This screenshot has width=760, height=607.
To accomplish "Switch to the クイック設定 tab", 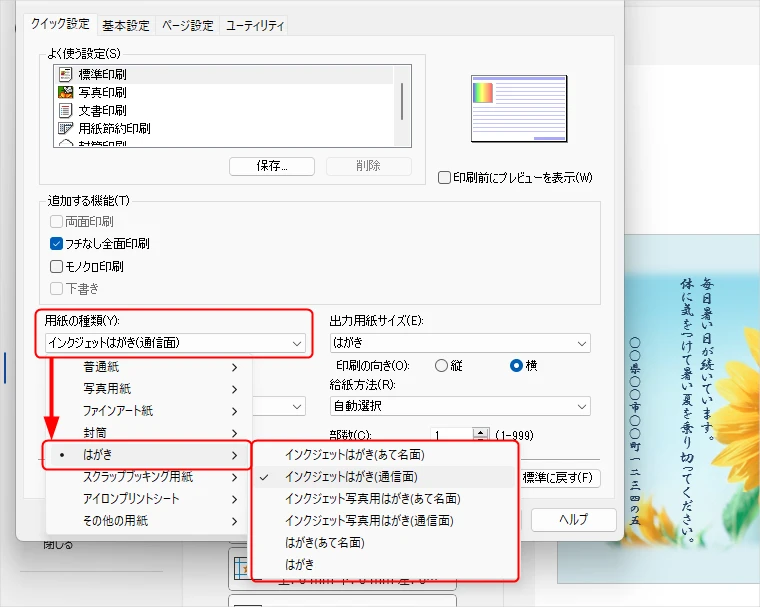I will 61,24.
